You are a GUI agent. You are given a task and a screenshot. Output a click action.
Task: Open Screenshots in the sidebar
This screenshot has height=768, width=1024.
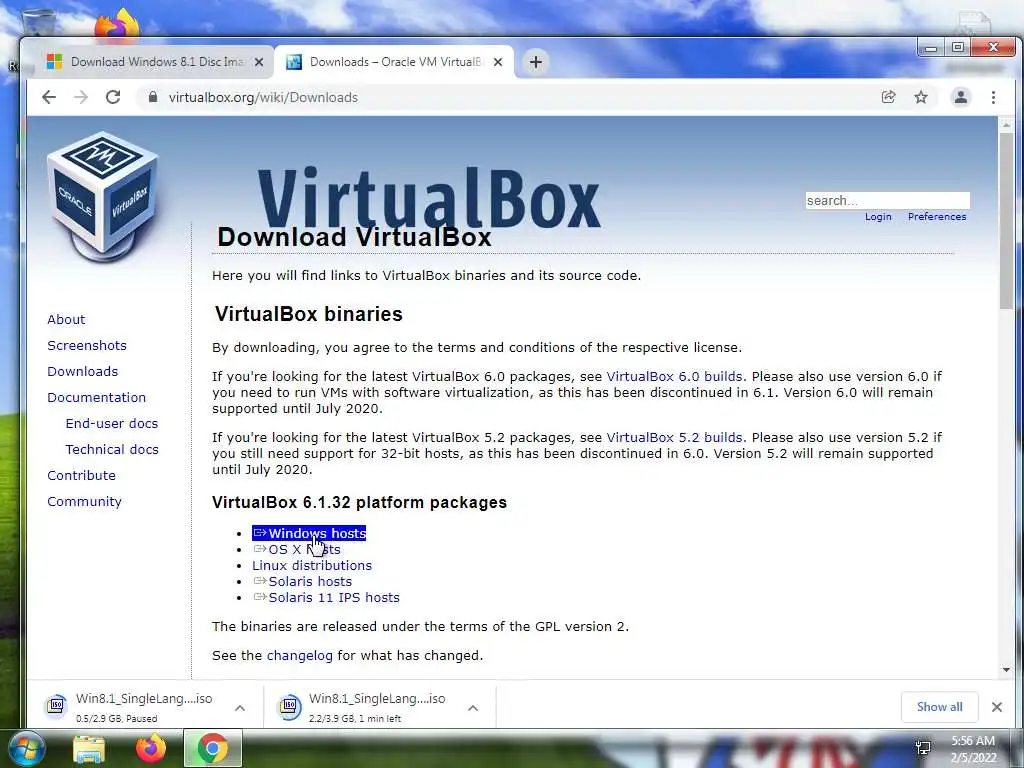click(87, 345)
